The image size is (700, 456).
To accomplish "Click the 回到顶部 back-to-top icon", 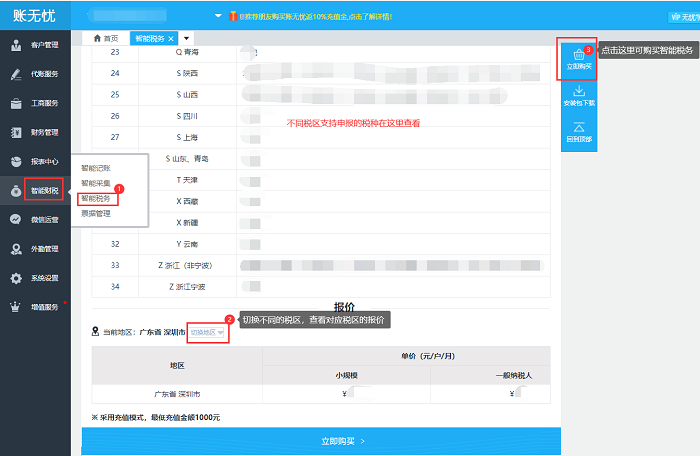I will [x=579, y=127].
